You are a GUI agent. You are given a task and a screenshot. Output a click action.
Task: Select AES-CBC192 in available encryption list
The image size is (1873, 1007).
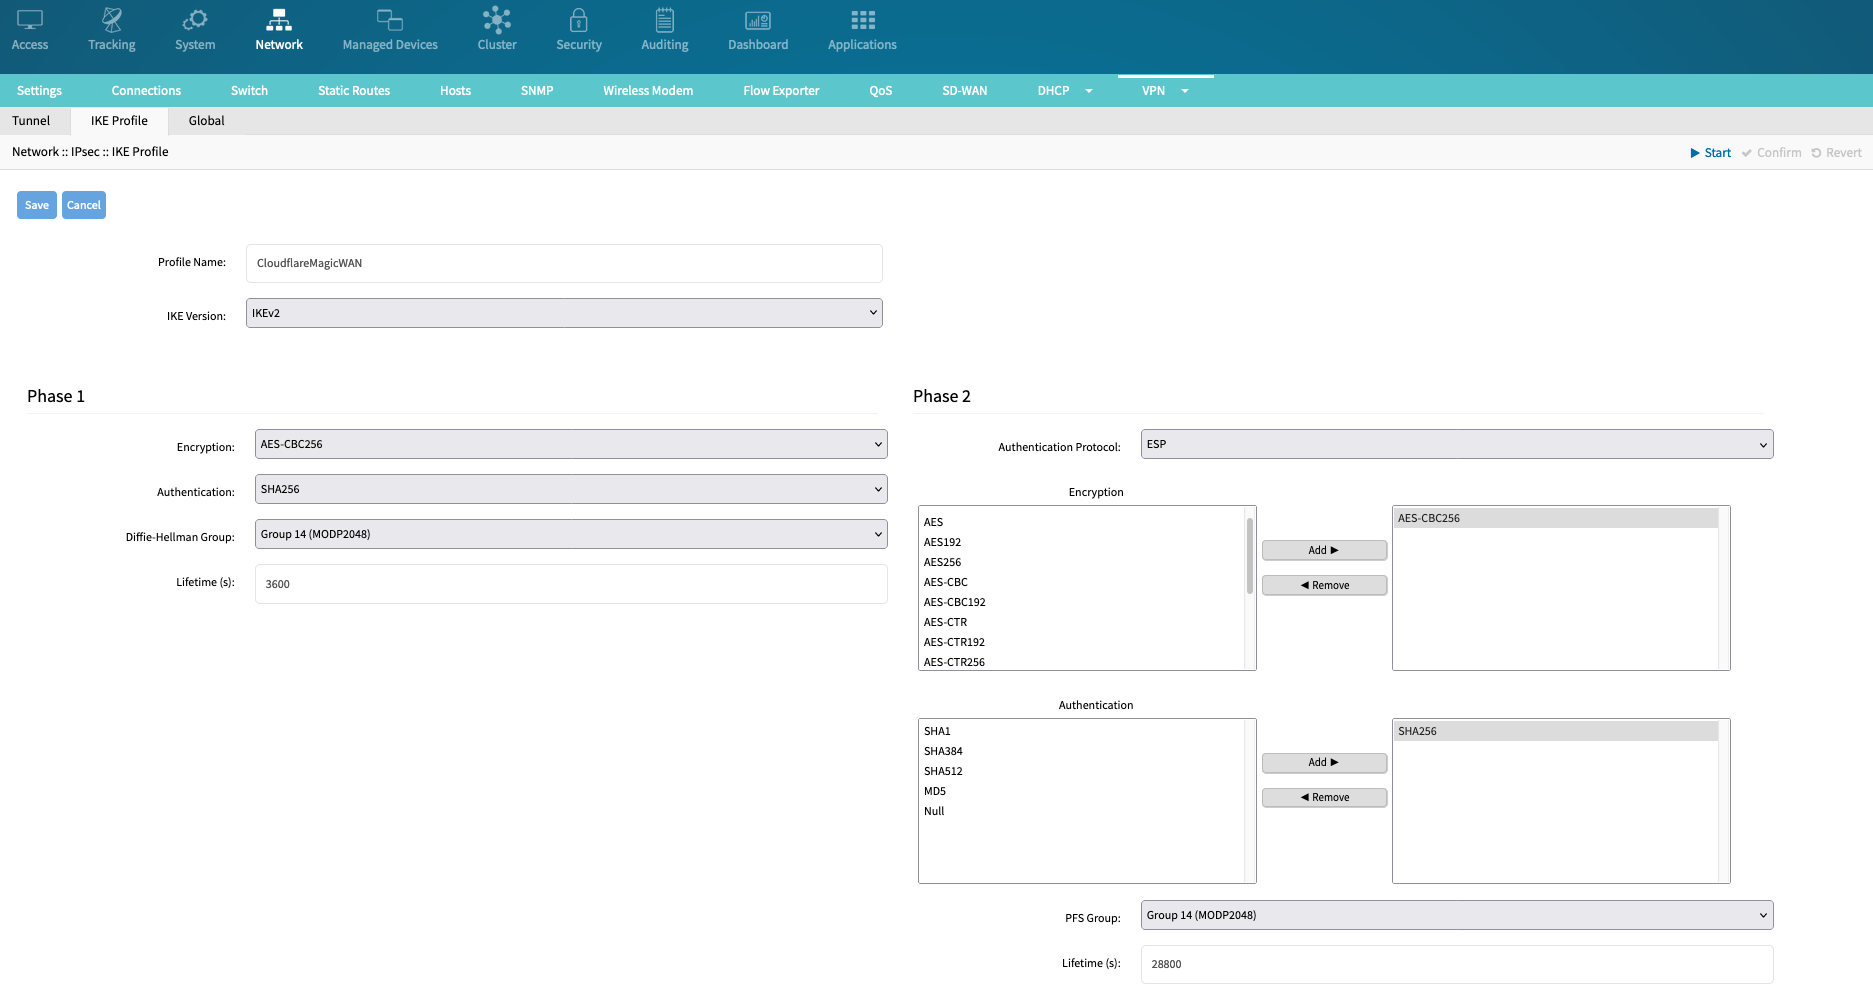1081,602
